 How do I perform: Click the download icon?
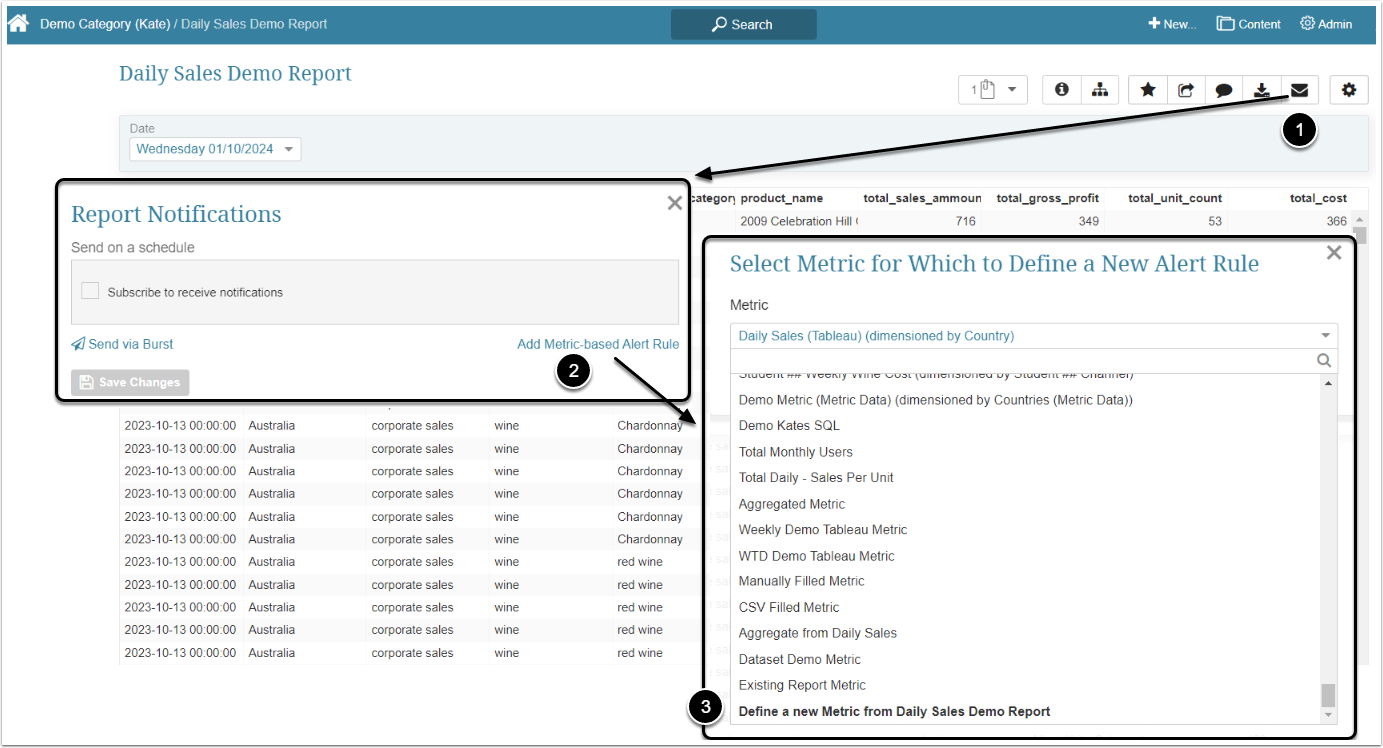pos(1262,90)
